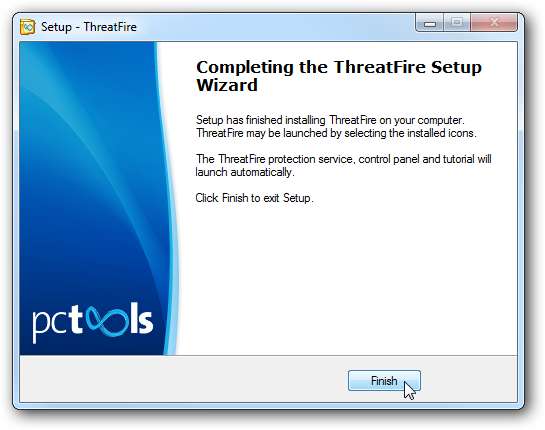
Task: Click the 'ls' letters at the logo's end
Action: pos(142,317)
